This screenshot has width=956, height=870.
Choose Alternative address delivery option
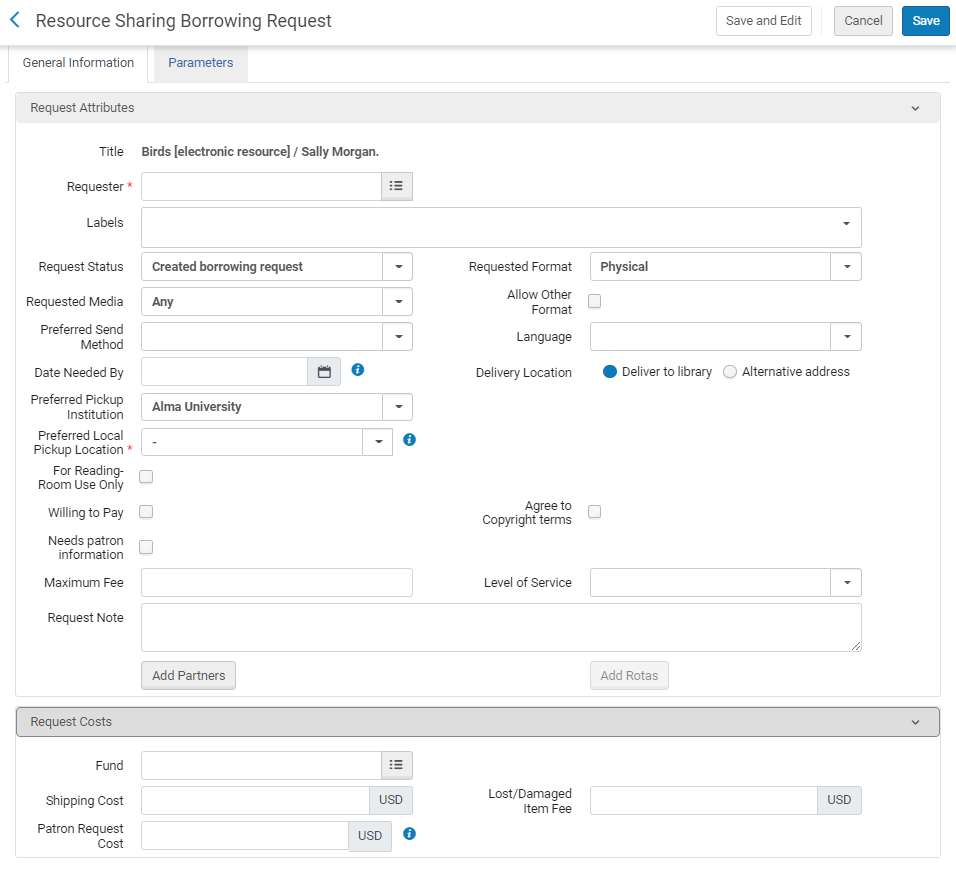pyautogui.click(x=730, y=372)
